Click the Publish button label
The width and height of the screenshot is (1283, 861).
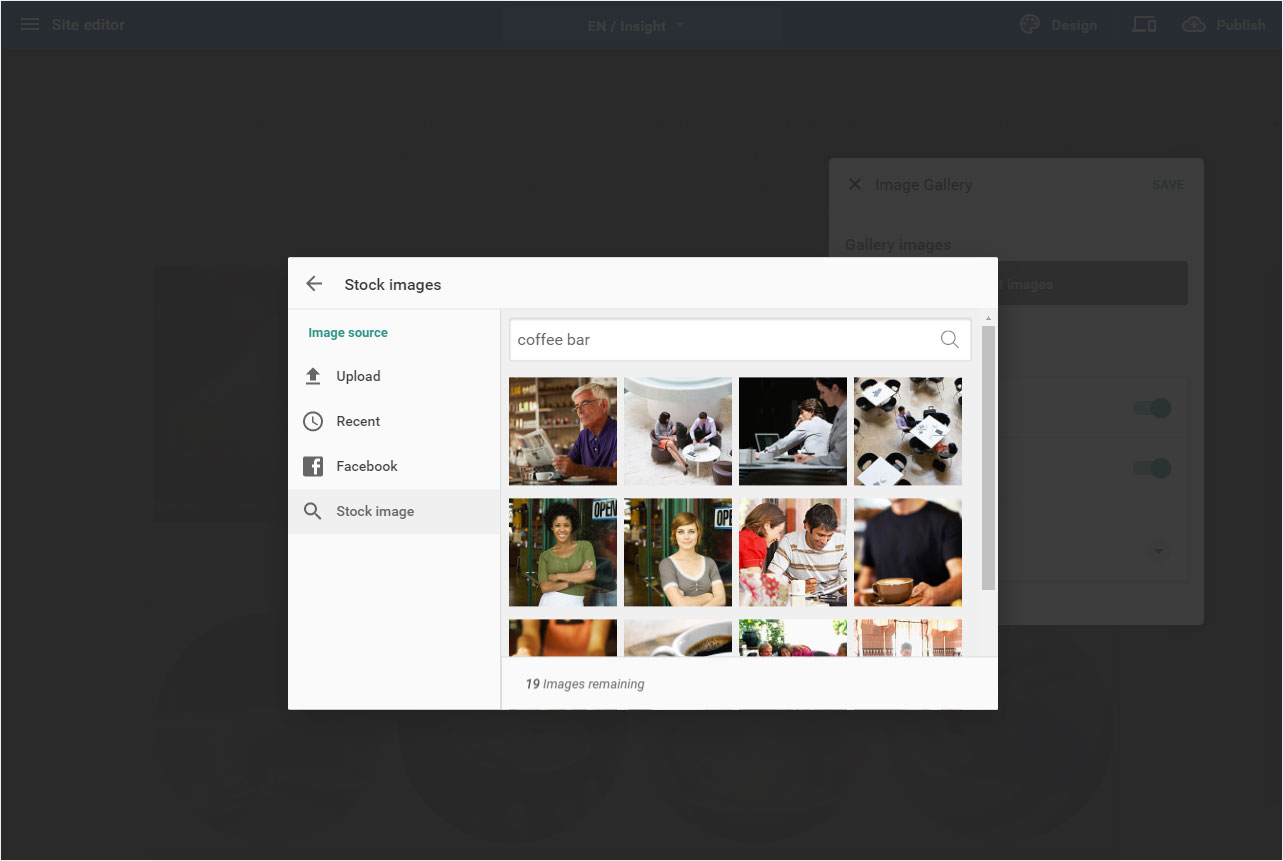pos(1240,25)
